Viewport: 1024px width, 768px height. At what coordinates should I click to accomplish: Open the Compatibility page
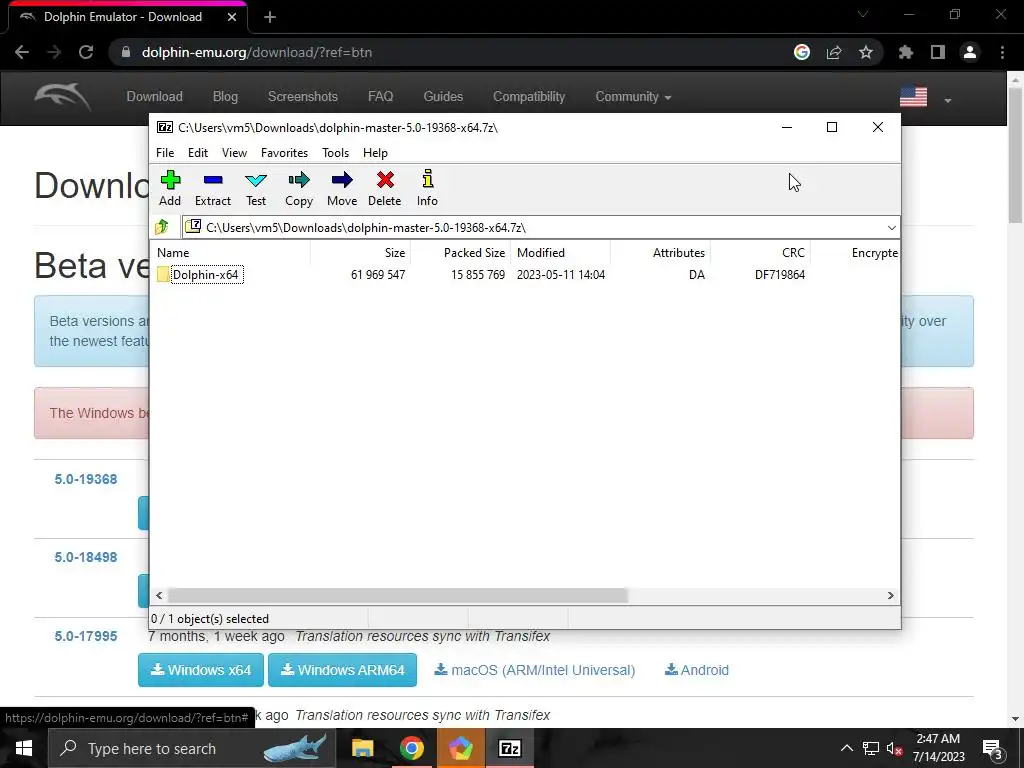click(529, 97)
